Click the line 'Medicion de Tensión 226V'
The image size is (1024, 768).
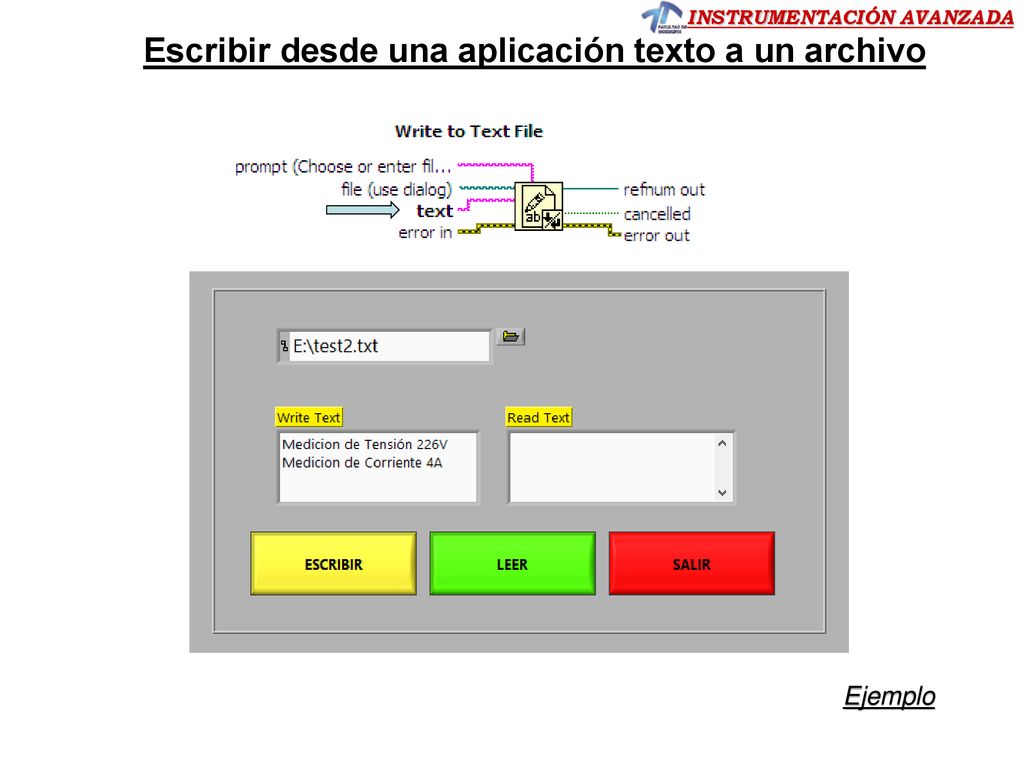click(364, 445)
